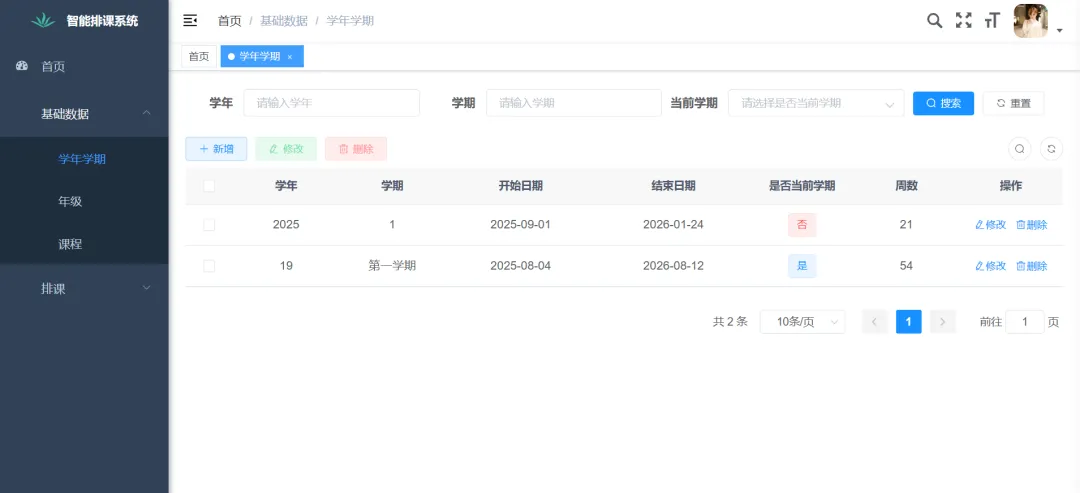Hide the search form using round search icon

(1019, 149)
